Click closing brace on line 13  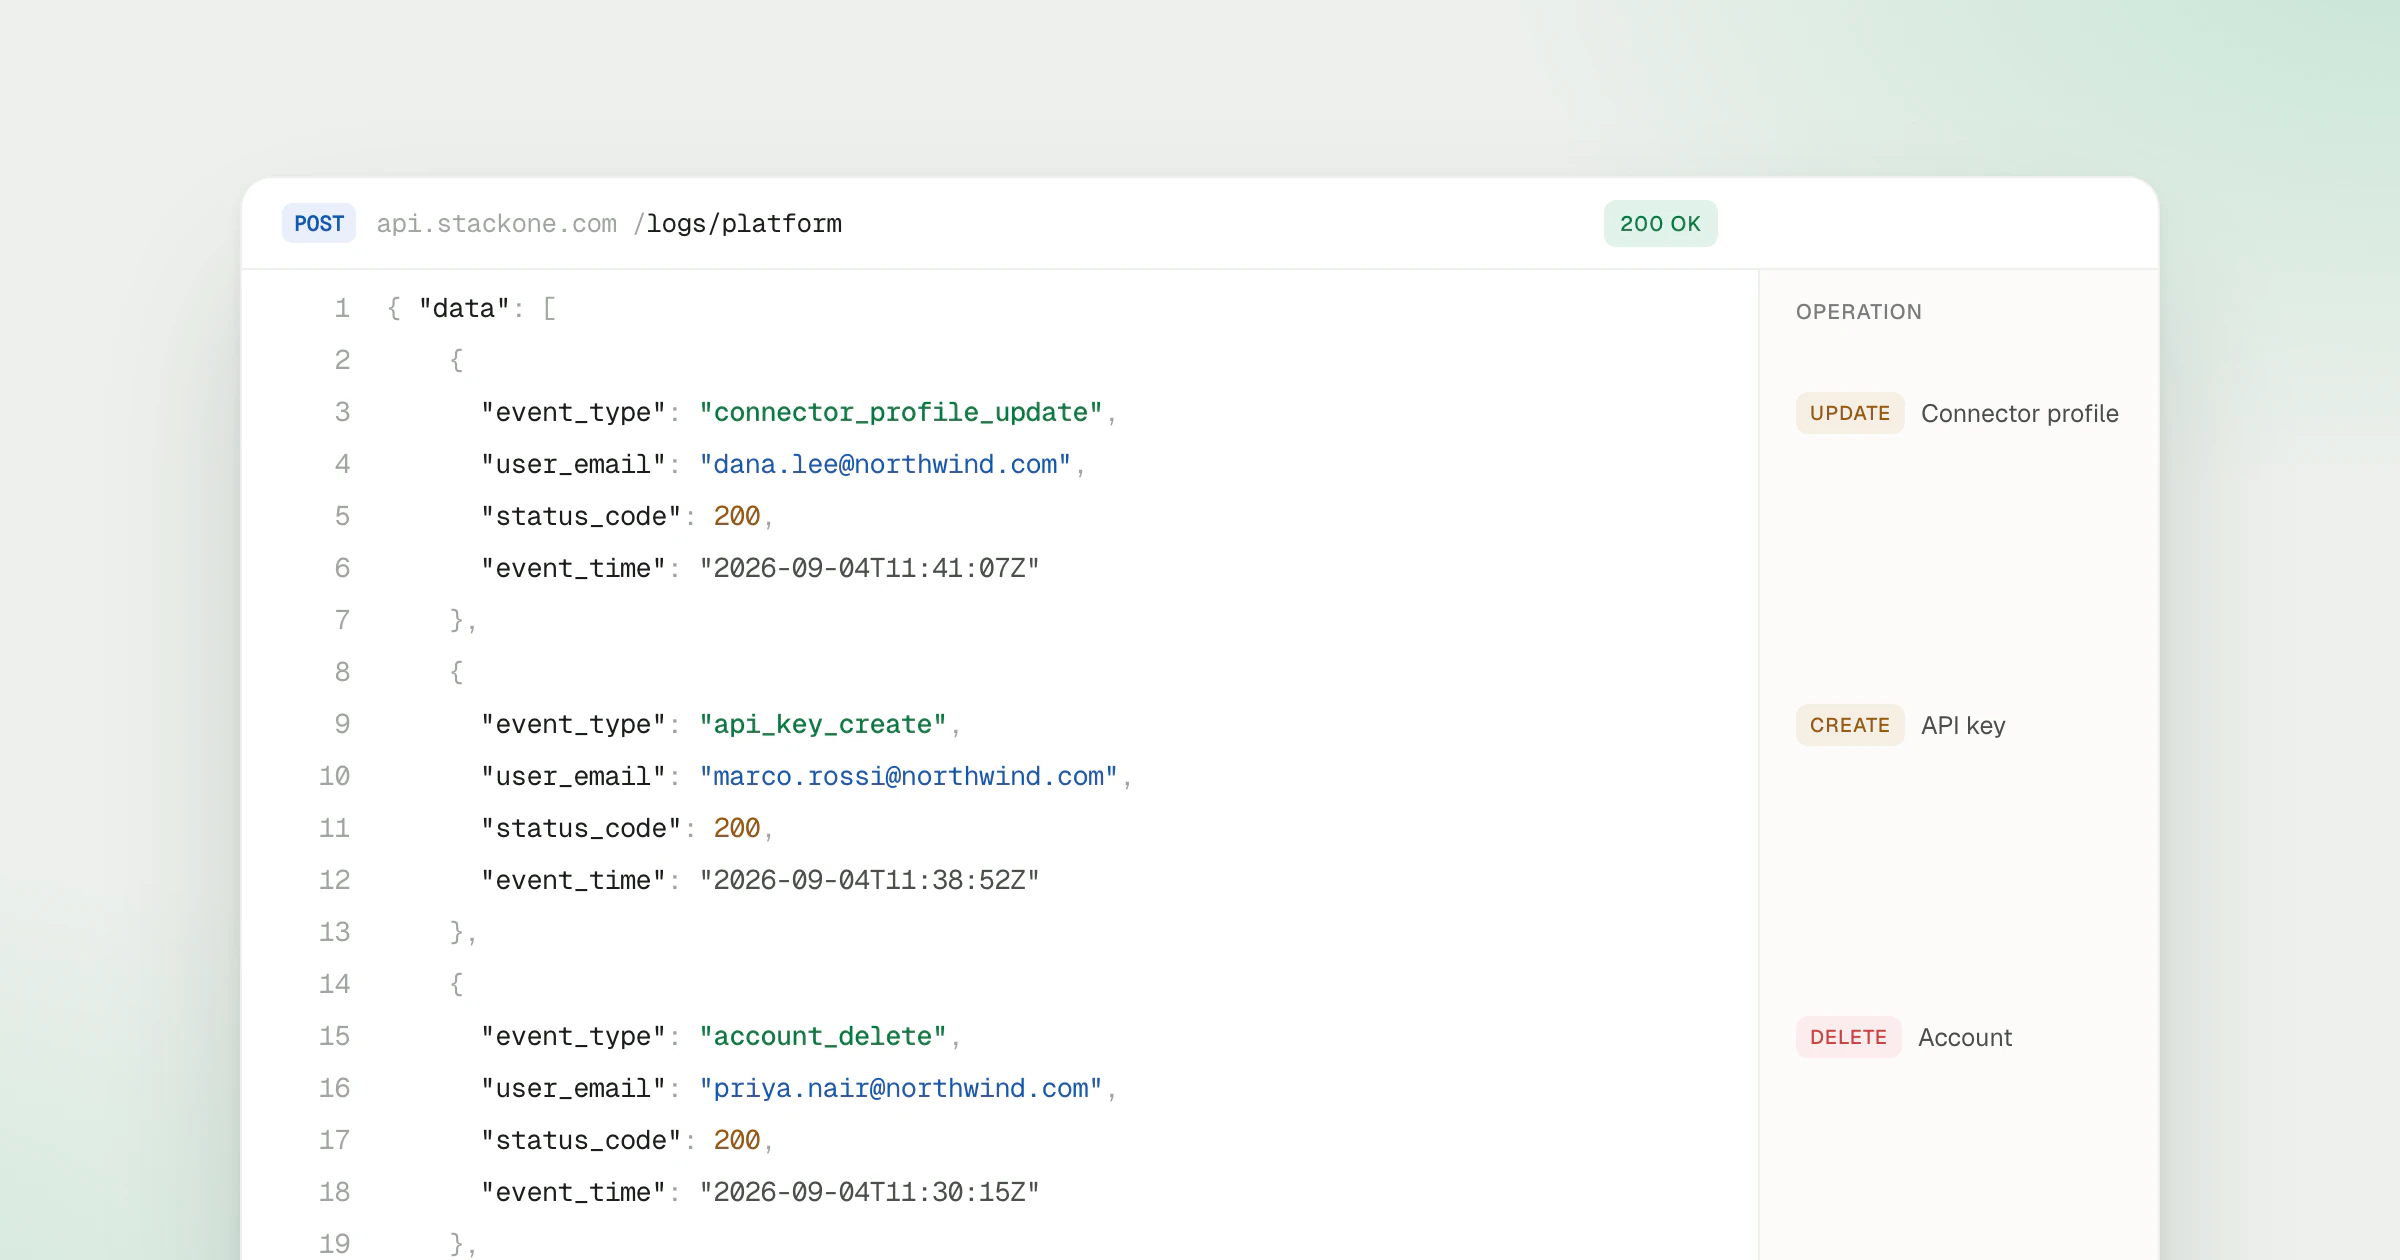[457, 932]
